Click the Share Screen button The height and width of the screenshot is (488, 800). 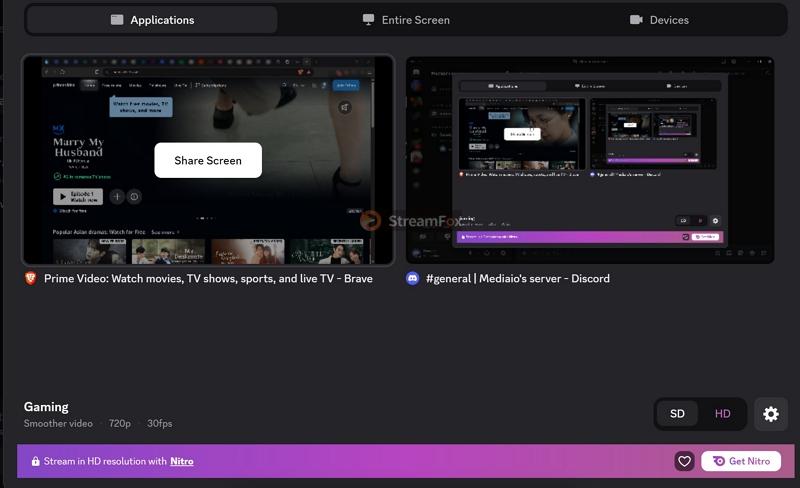point(208,160)
